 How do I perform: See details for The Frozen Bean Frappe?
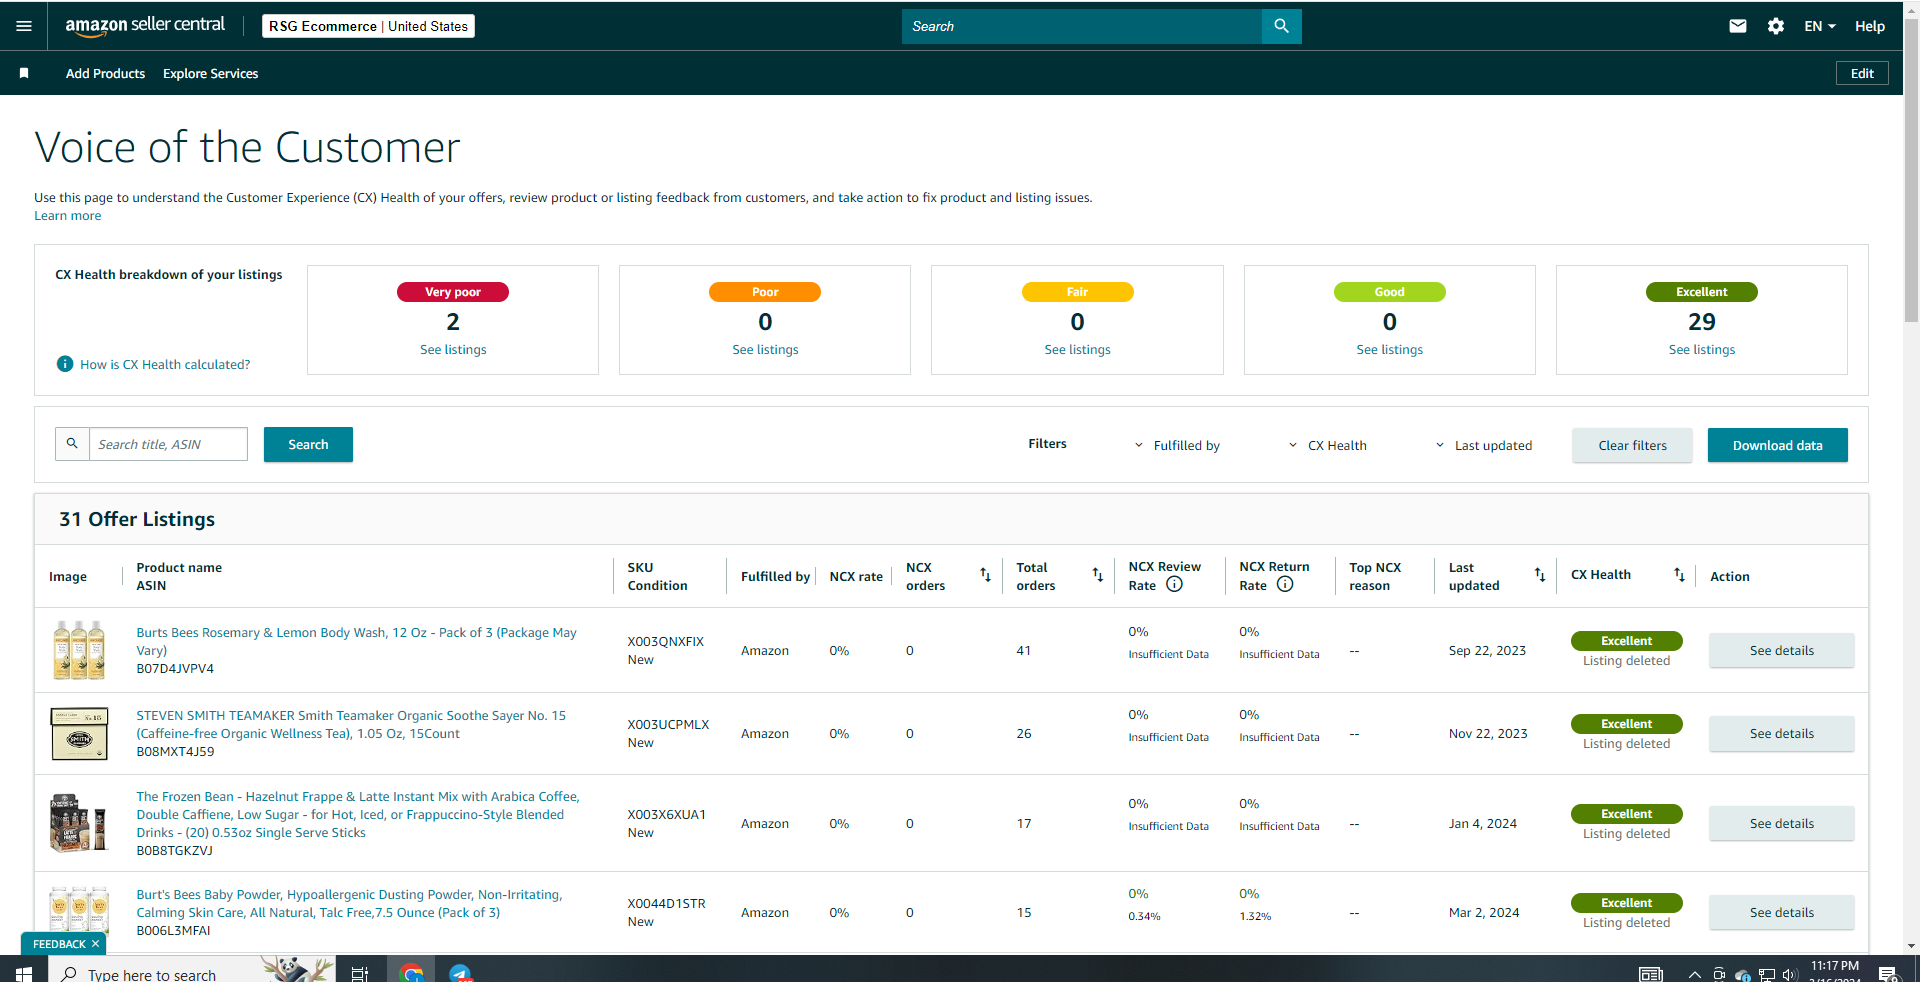1781,823
